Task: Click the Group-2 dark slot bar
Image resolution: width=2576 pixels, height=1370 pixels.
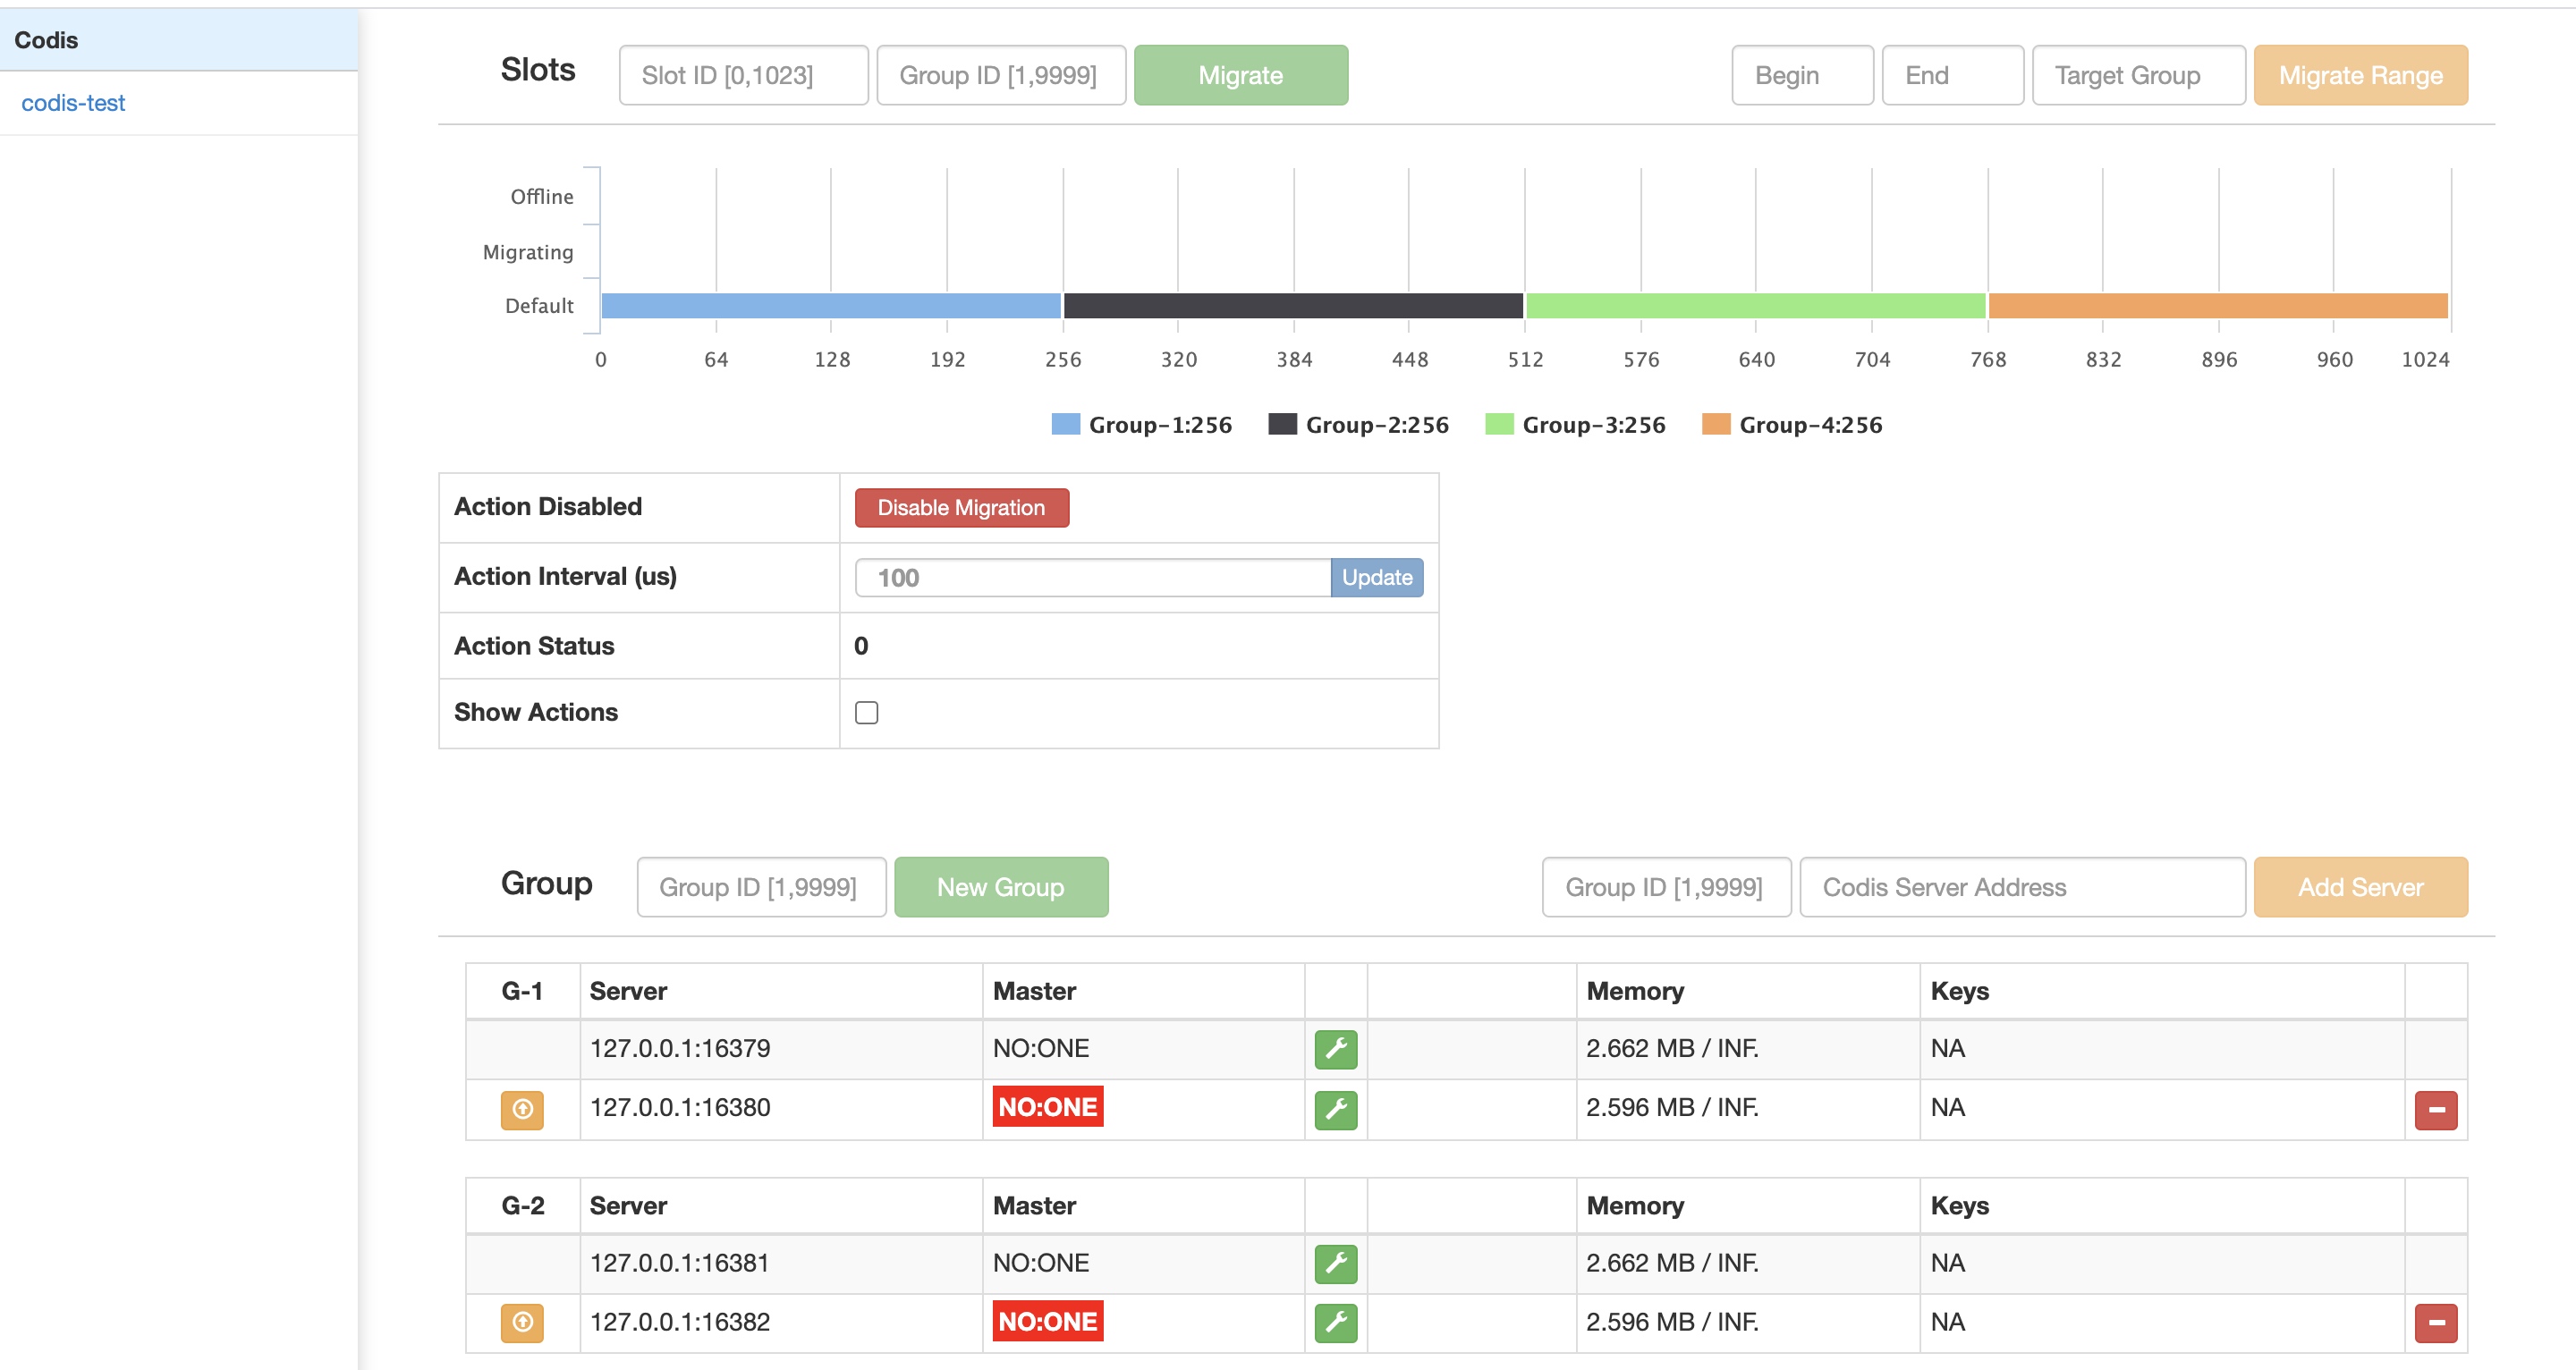Action: click(1293, 306)
